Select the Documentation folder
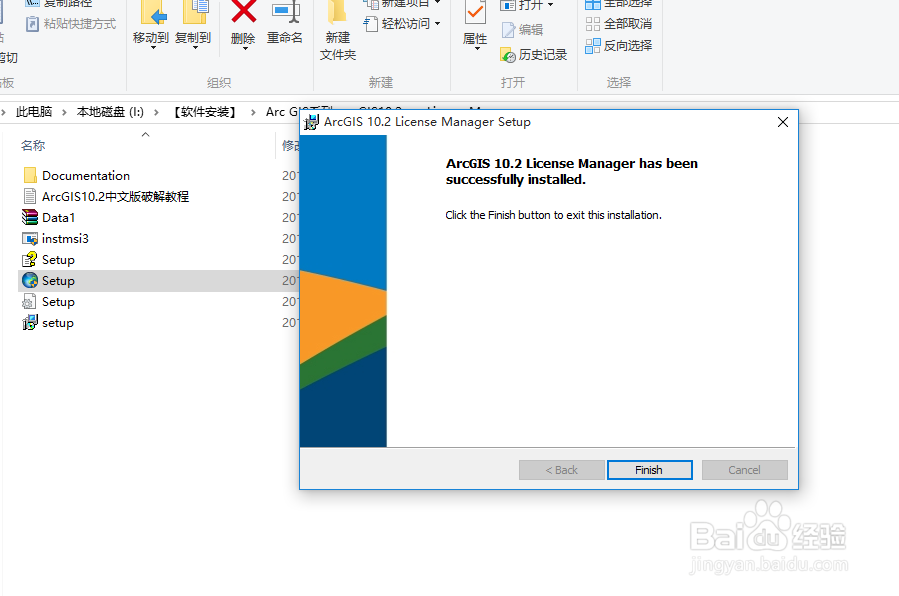Screen dimensions: 899x596 76,175
